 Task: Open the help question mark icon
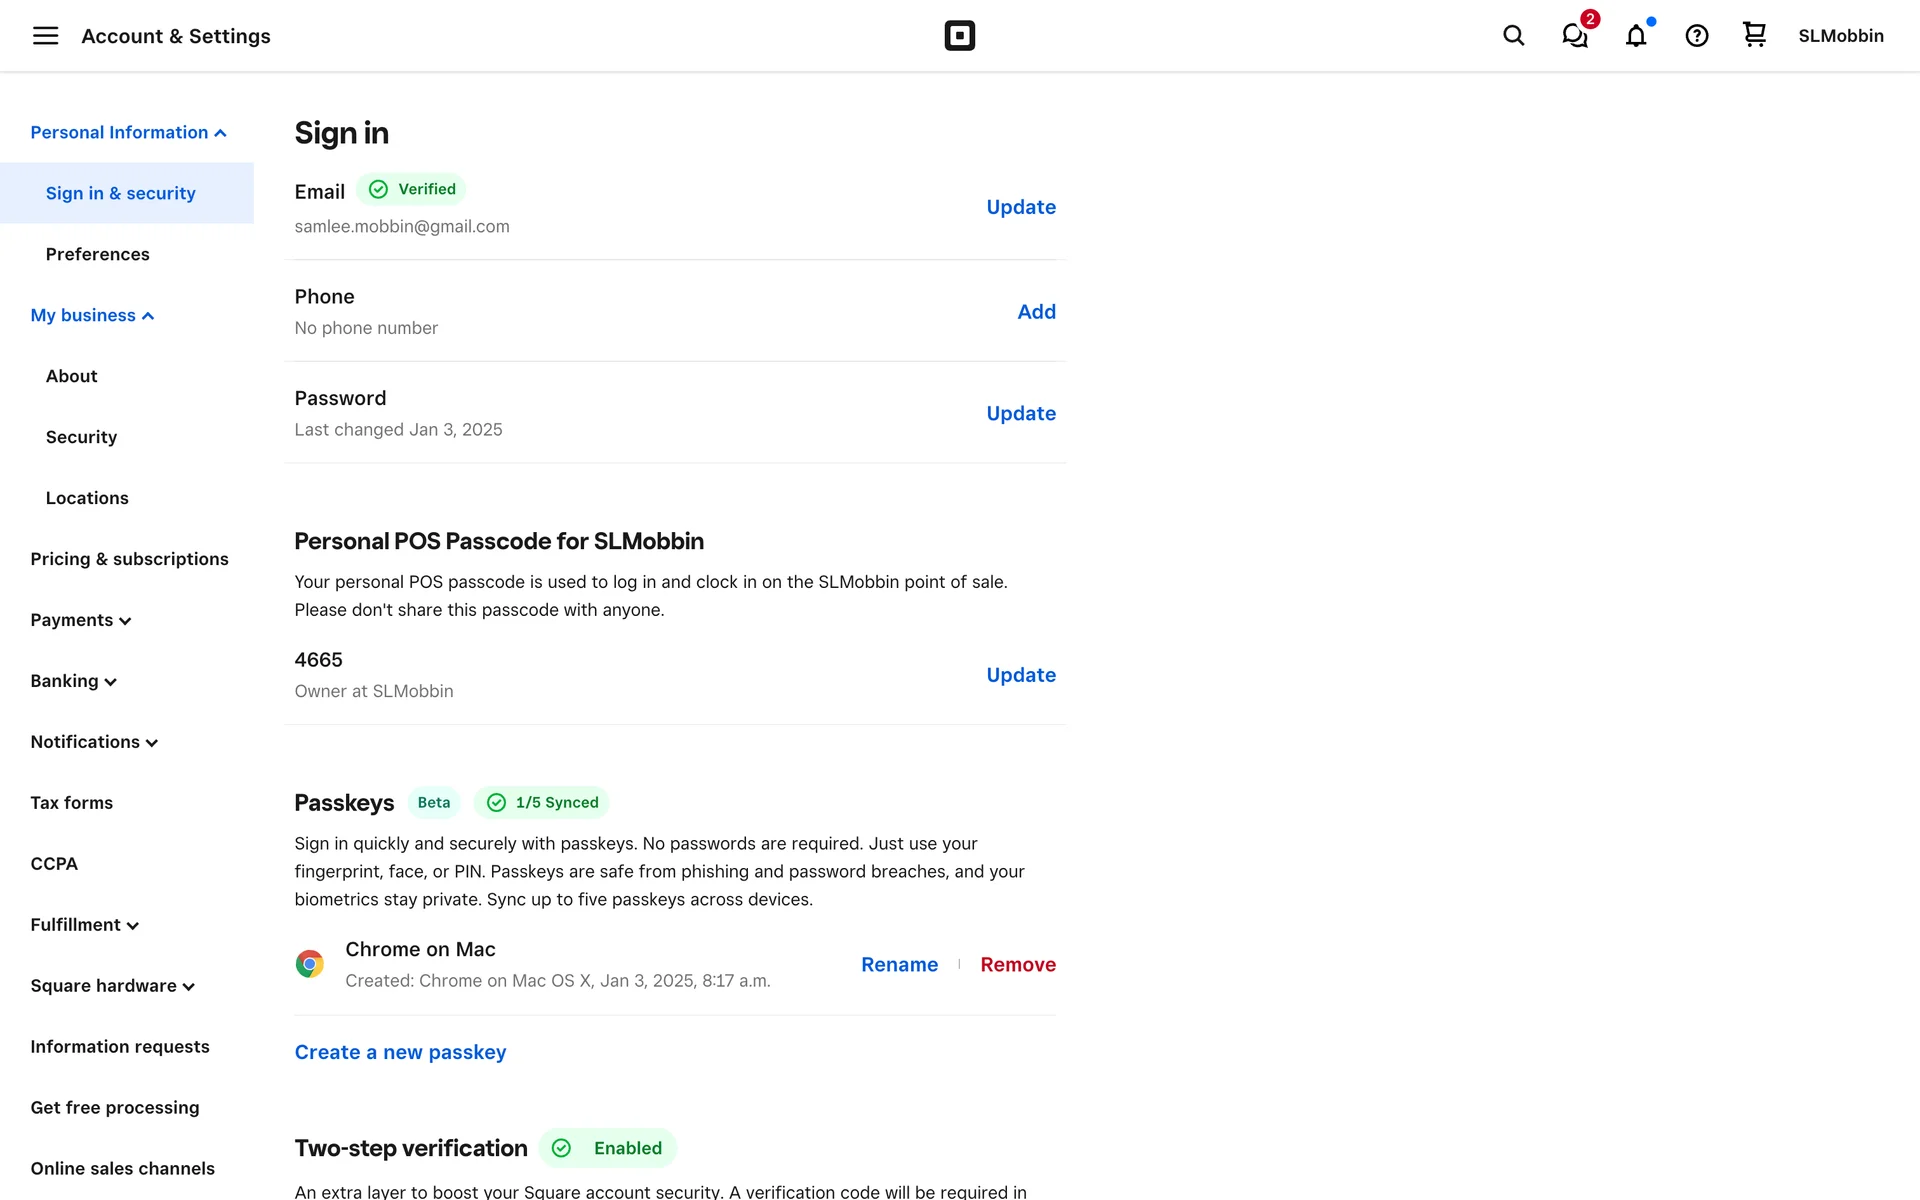[1696, 36]
